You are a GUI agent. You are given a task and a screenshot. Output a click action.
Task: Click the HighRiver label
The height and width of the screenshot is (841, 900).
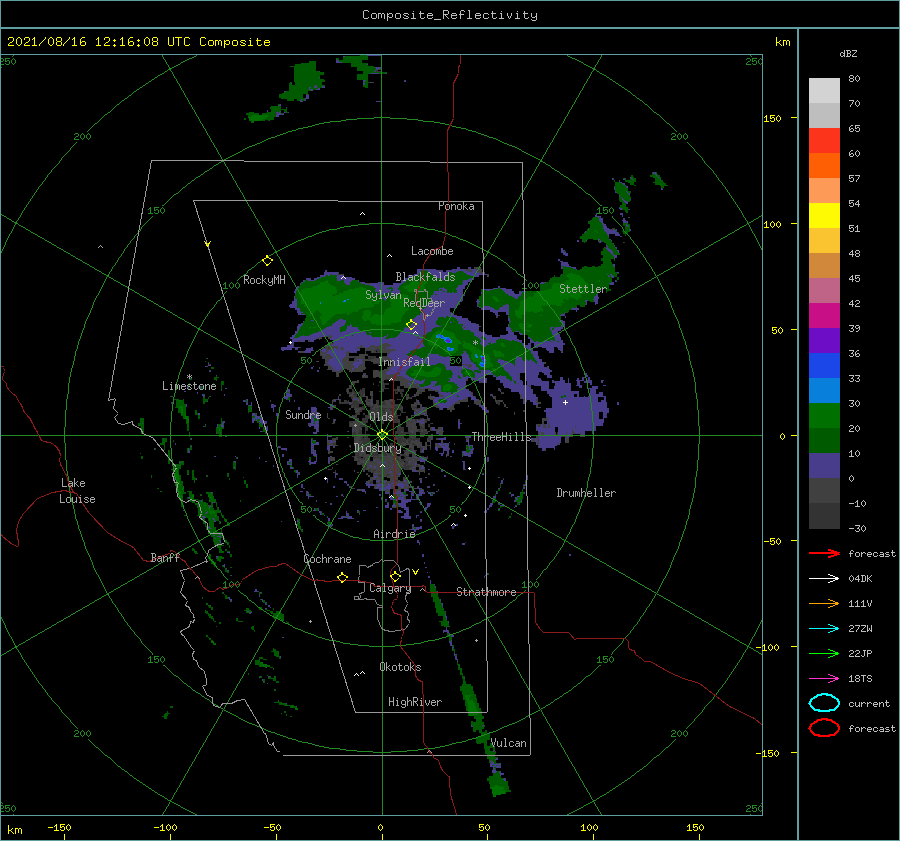tap(415, 702)
